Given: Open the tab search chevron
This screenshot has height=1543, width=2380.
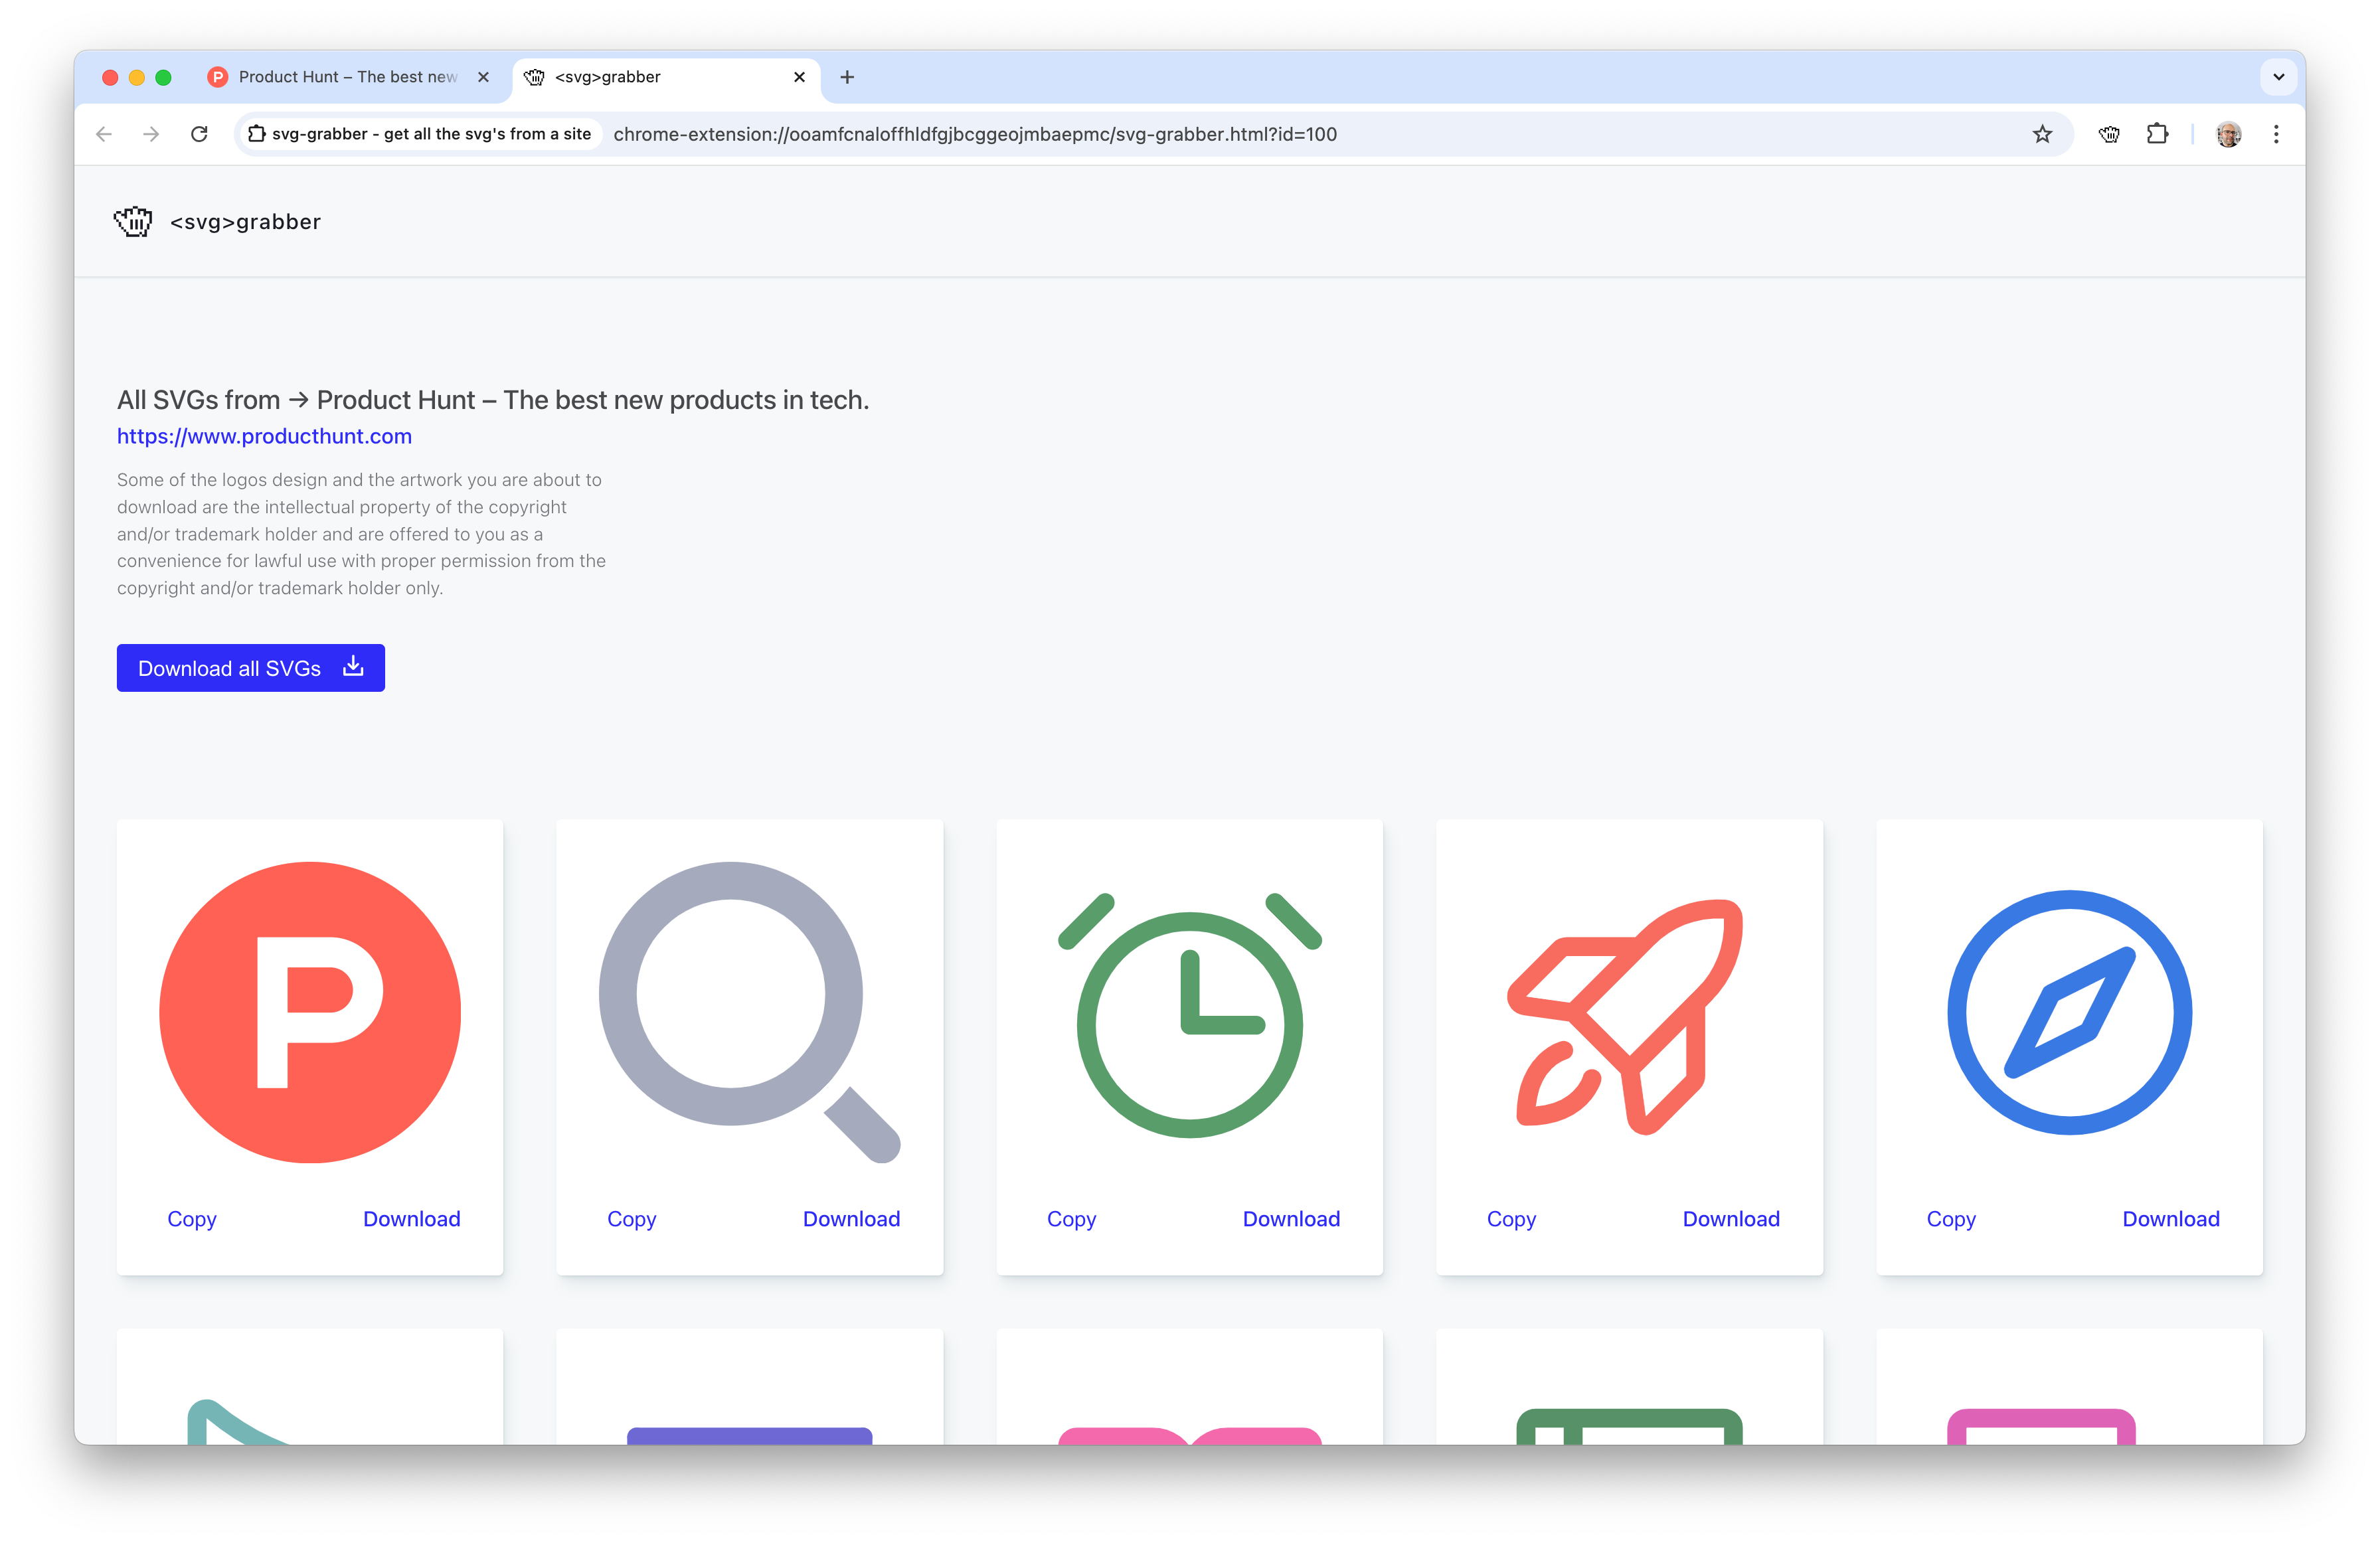Looking at the screenshot, I should pos(2279,77).
